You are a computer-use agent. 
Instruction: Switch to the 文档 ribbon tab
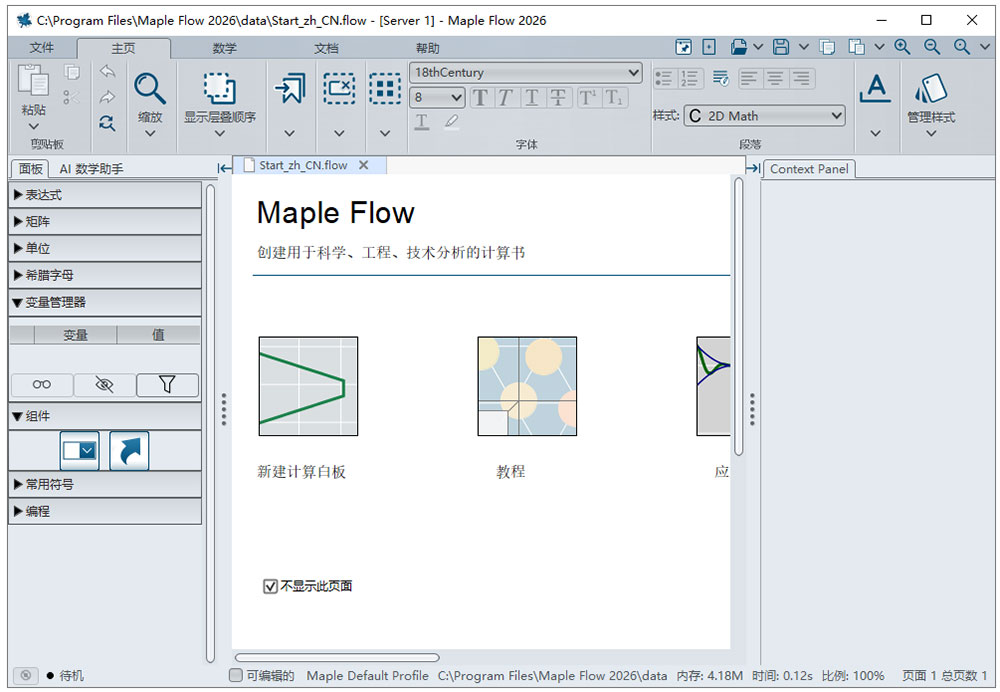tap(326, 48)
